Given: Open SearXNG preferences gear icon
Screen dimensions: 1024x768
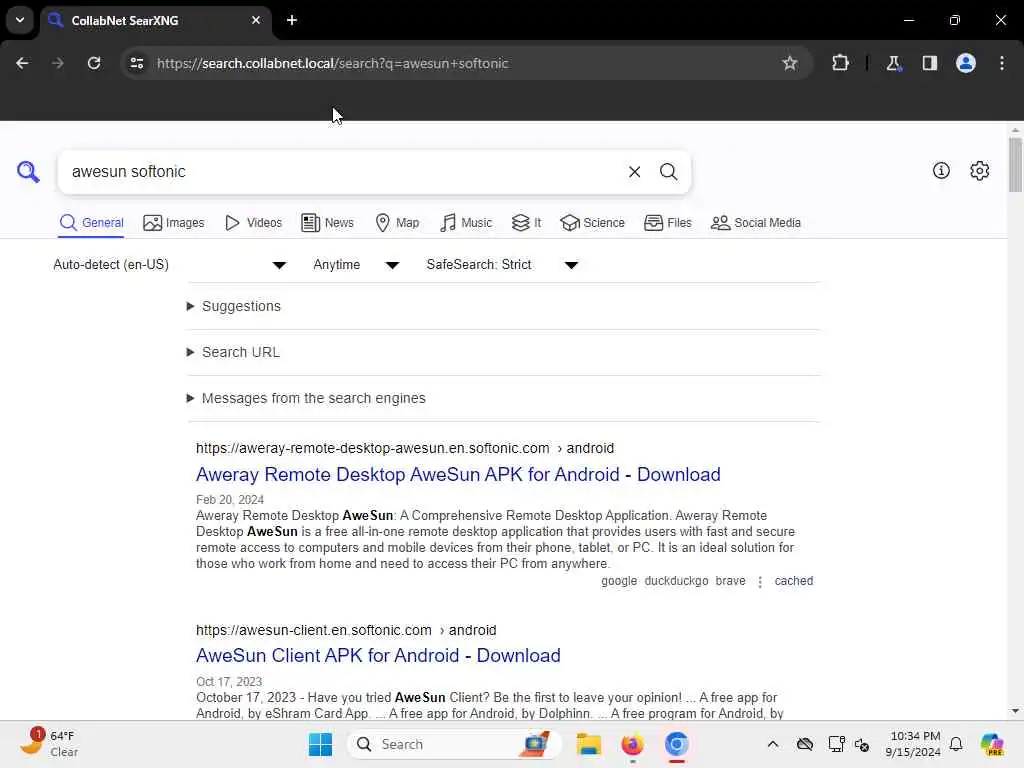Looking at the screenshot, I should coord(979,171).
